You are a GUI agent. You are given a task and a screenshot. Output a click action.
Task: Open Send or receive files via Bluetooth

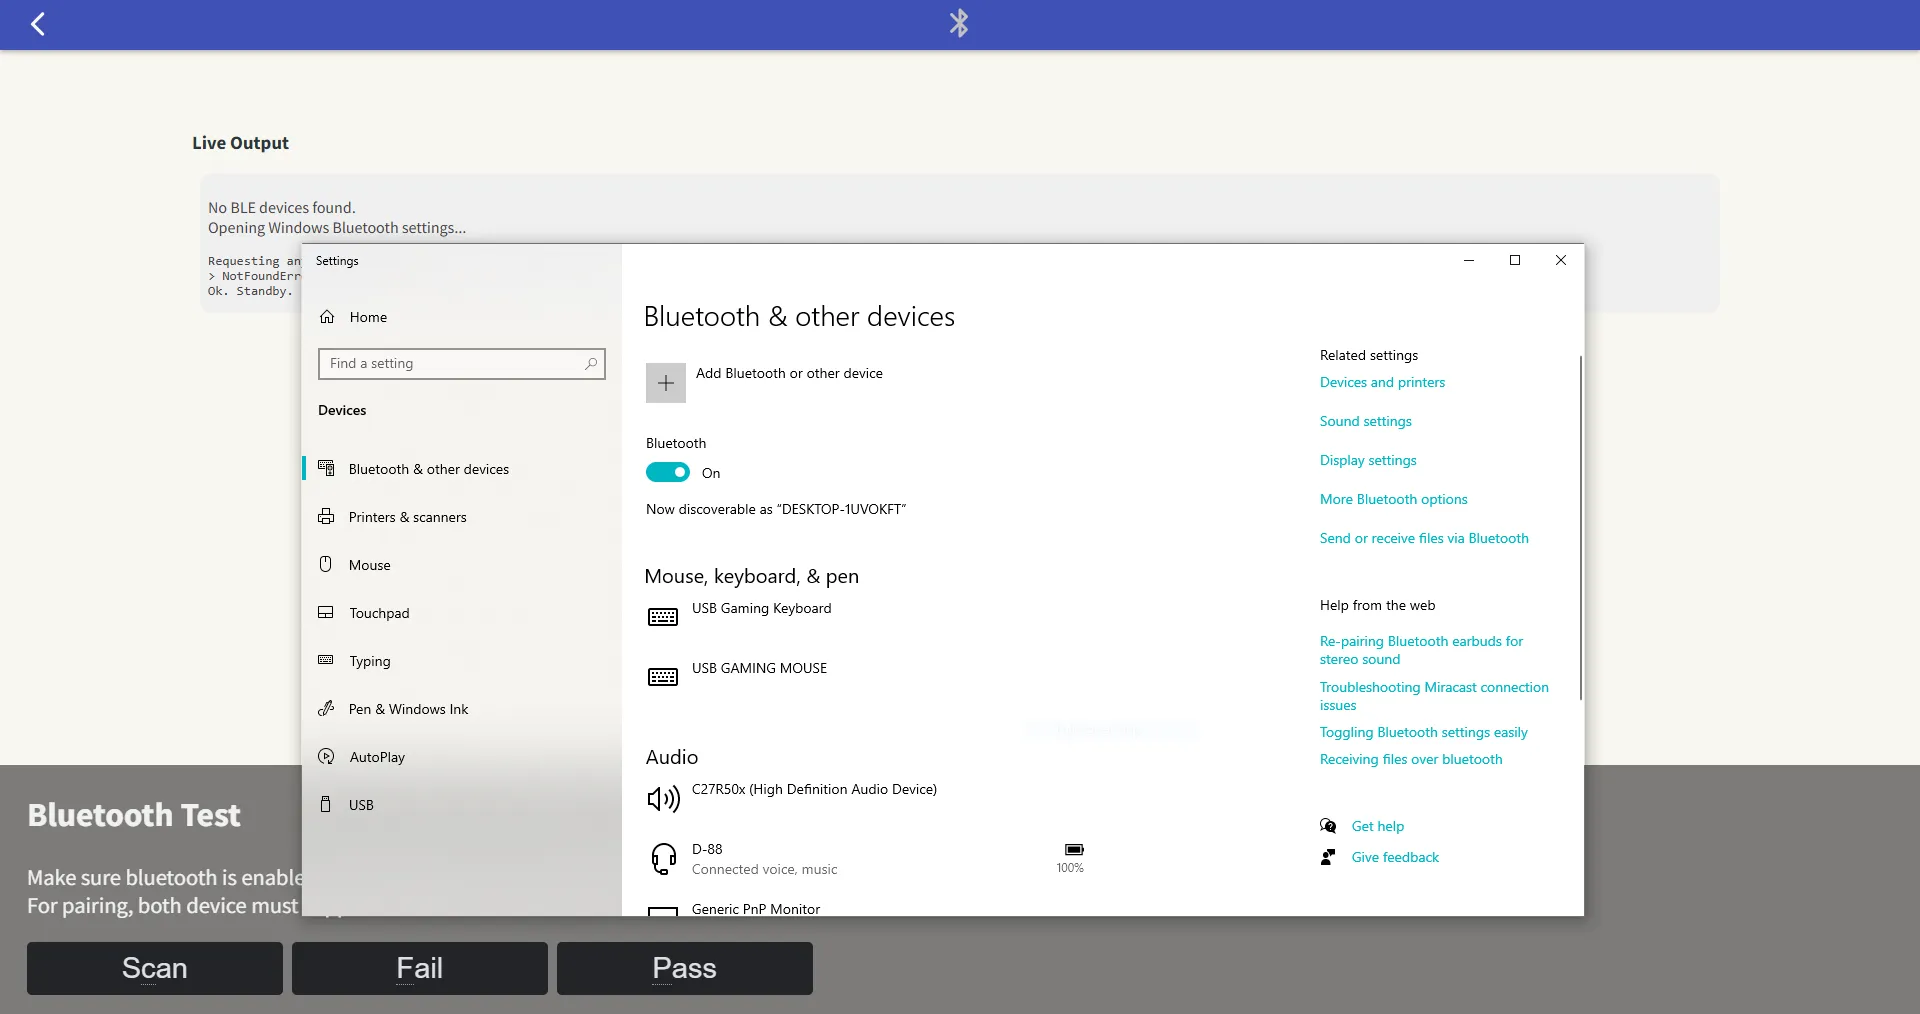(x=1423, y=538)
